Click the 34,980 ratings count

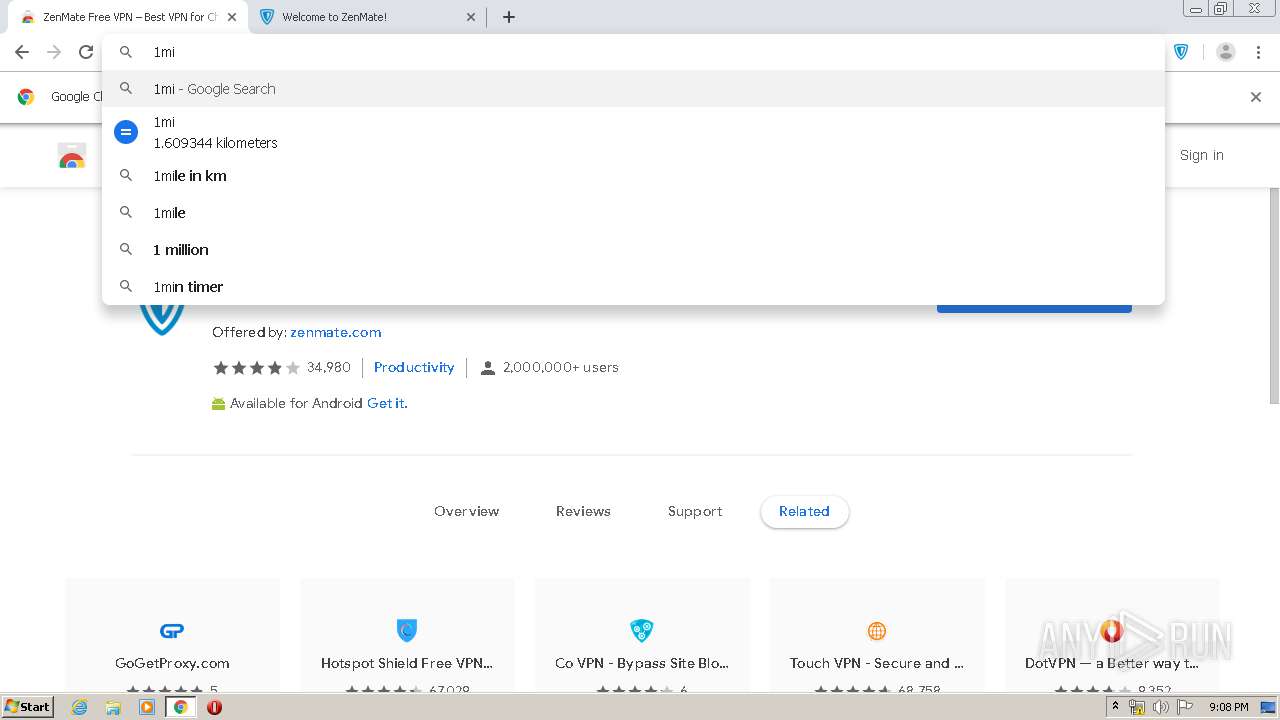coord(328,367)
